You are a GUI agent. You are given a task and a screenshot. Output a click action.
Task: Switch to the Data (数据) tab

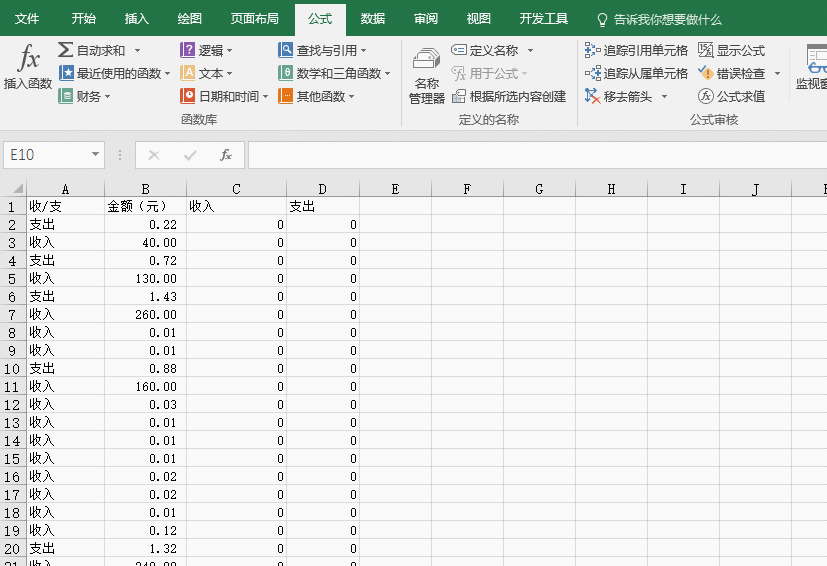pos(372,19)
